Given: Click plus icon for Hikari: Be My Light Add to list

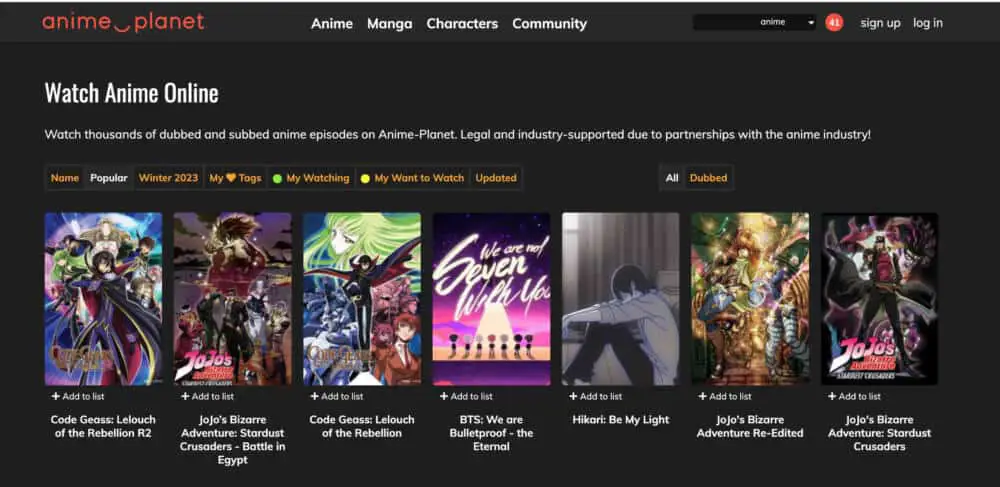Looking at the screenshot, I should [x=573, y=396].
